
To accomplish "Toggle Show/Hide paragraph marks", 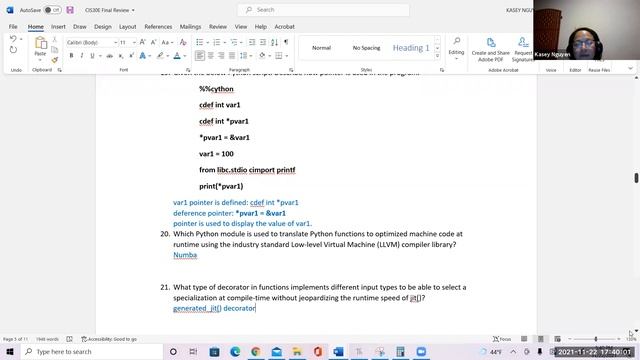I will pos(286,42).
